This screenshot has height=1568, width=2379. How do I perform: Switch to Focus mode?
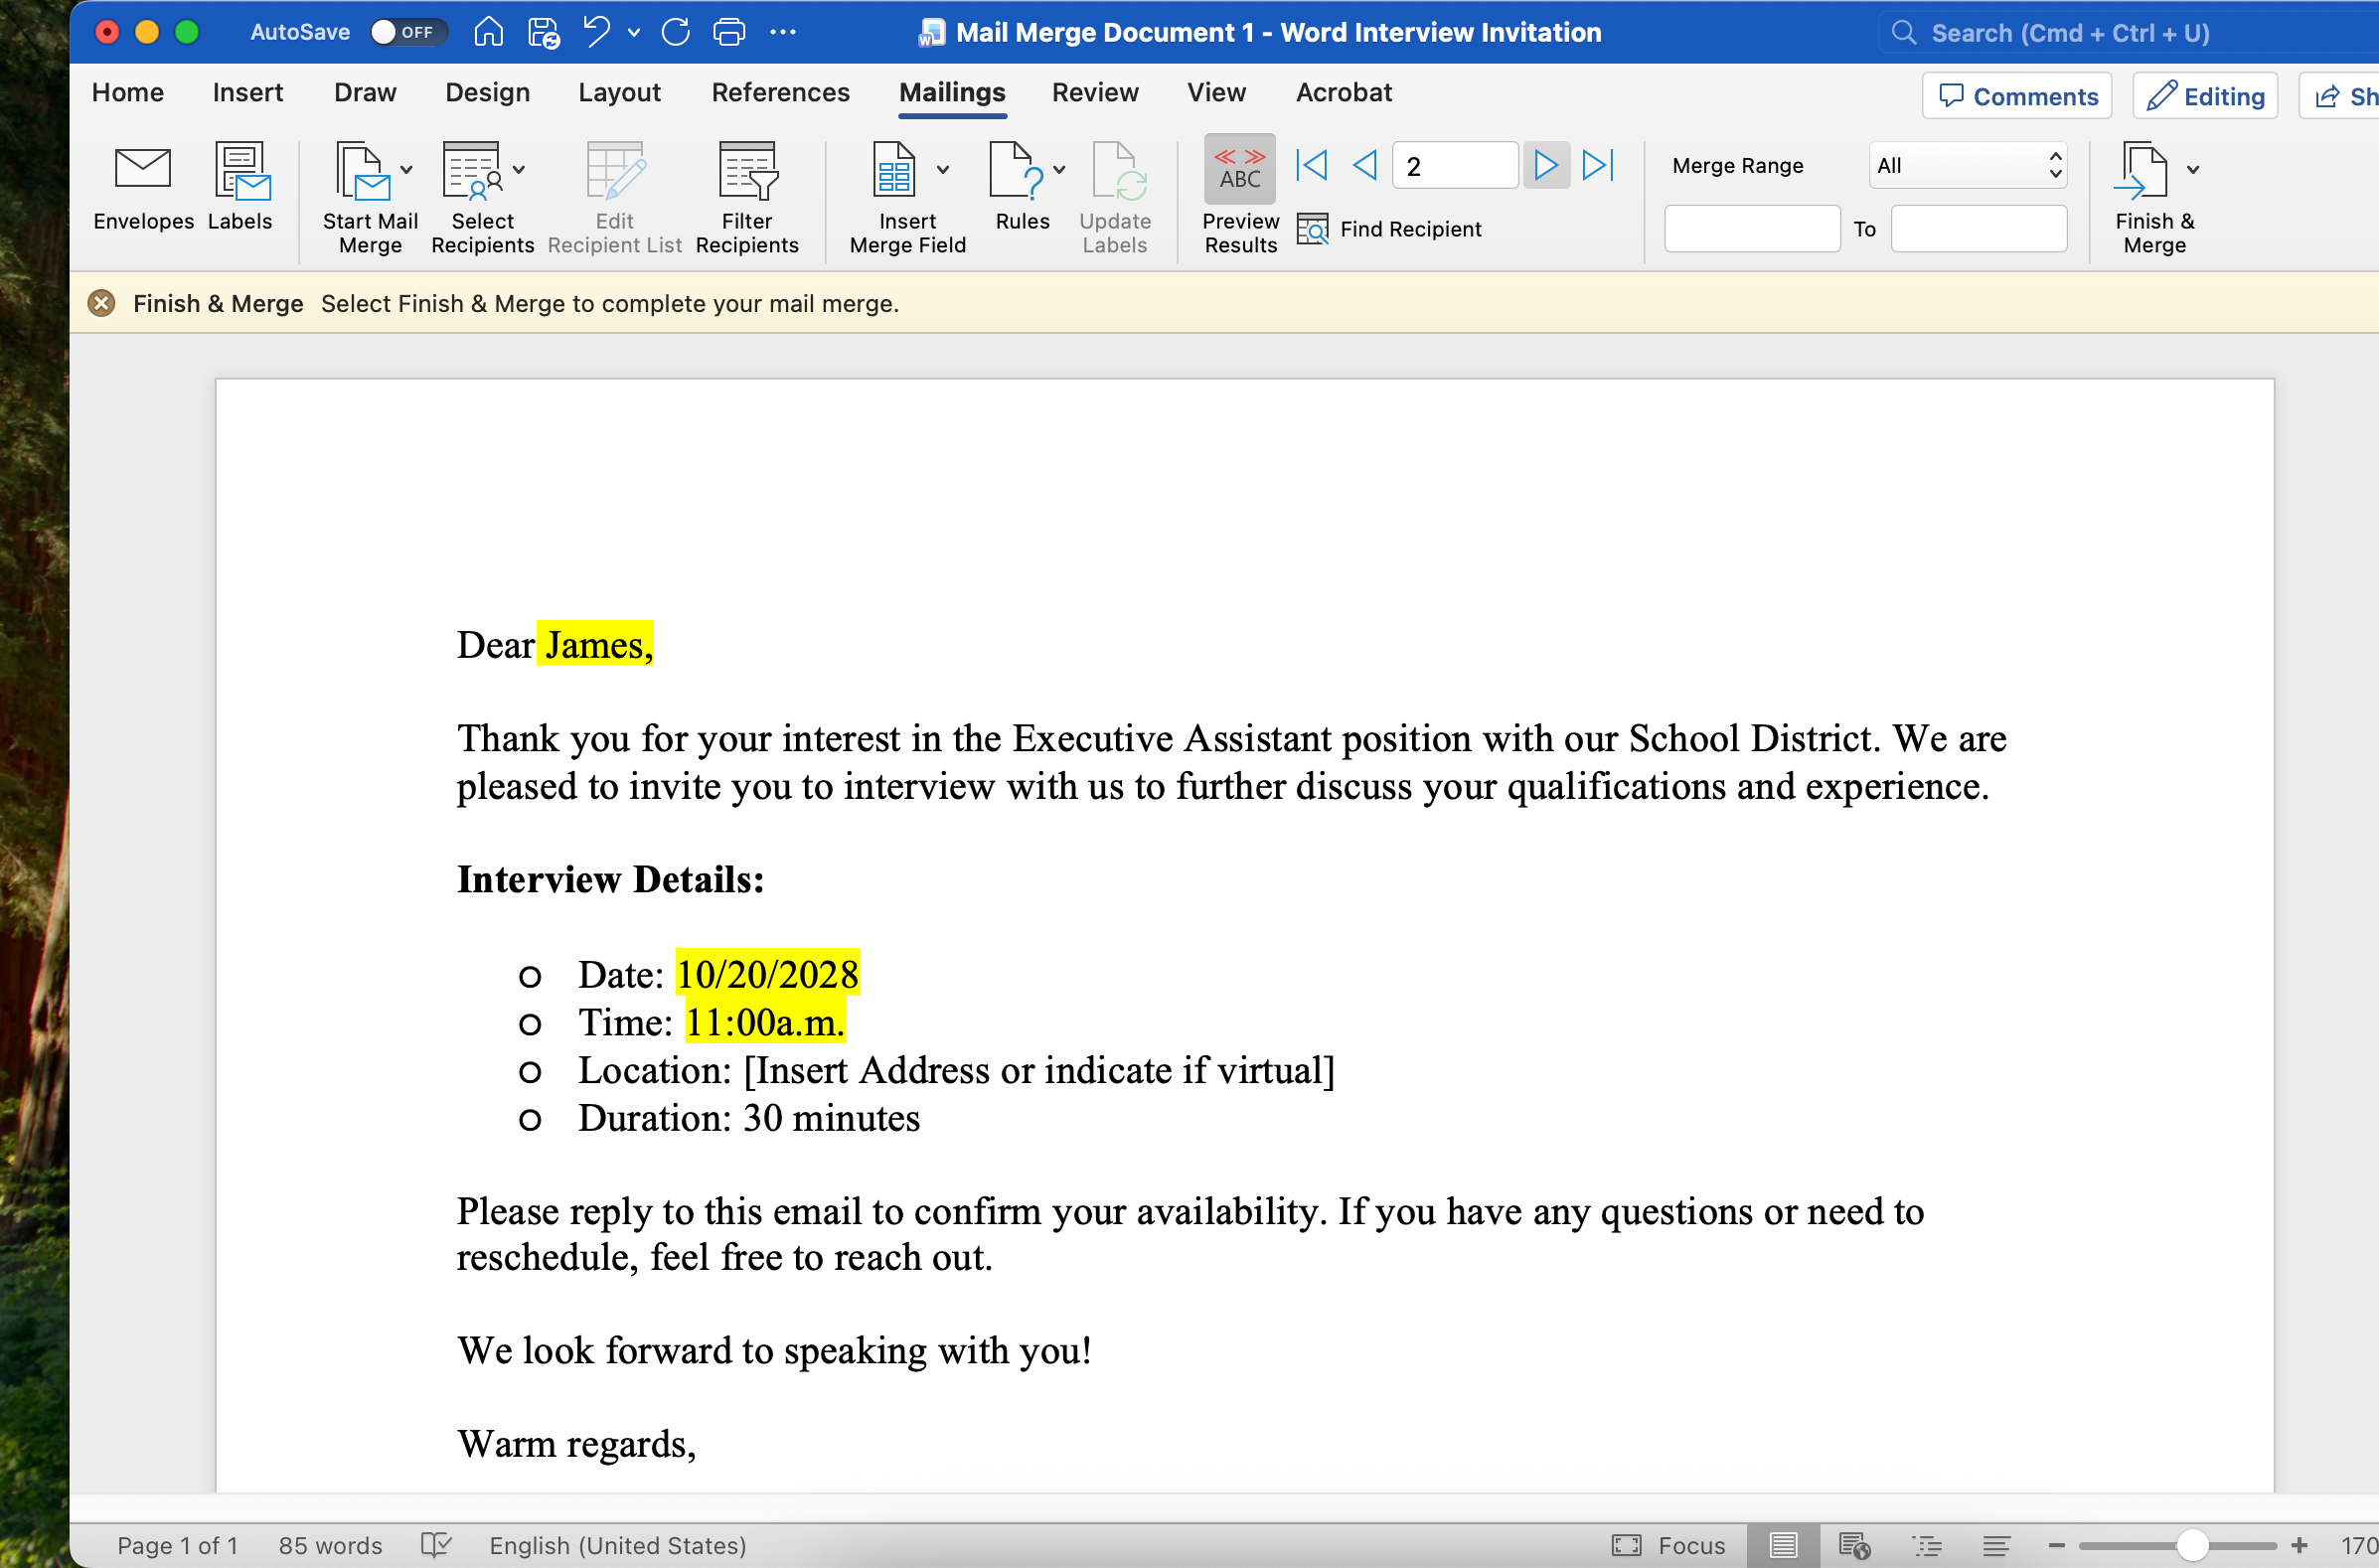(x=1669, y=1545)
